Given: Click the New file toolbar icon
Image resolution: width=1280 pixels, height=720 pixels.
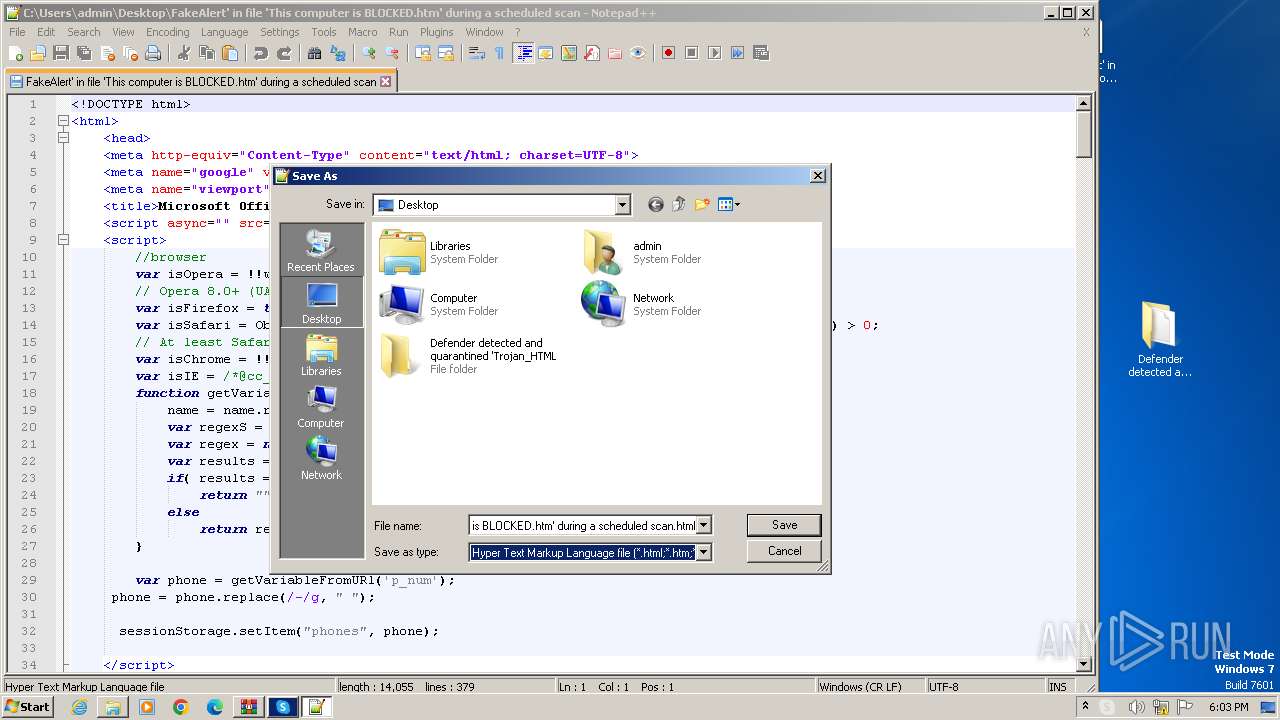Looking at the screenshot, I should 15,53.
